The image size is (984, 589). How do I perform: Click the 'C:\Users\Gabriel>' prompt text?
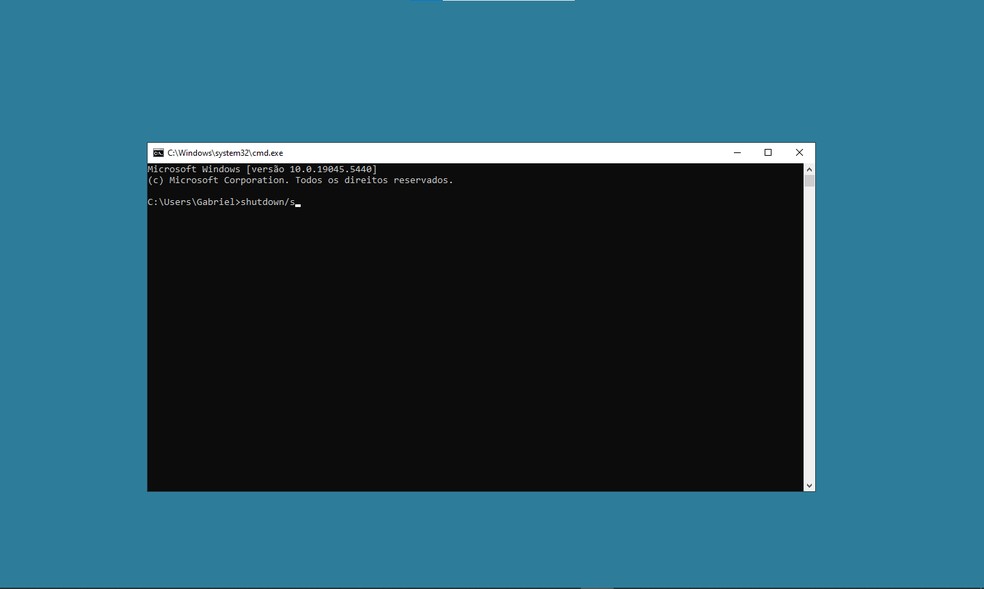tap(194, 202)
